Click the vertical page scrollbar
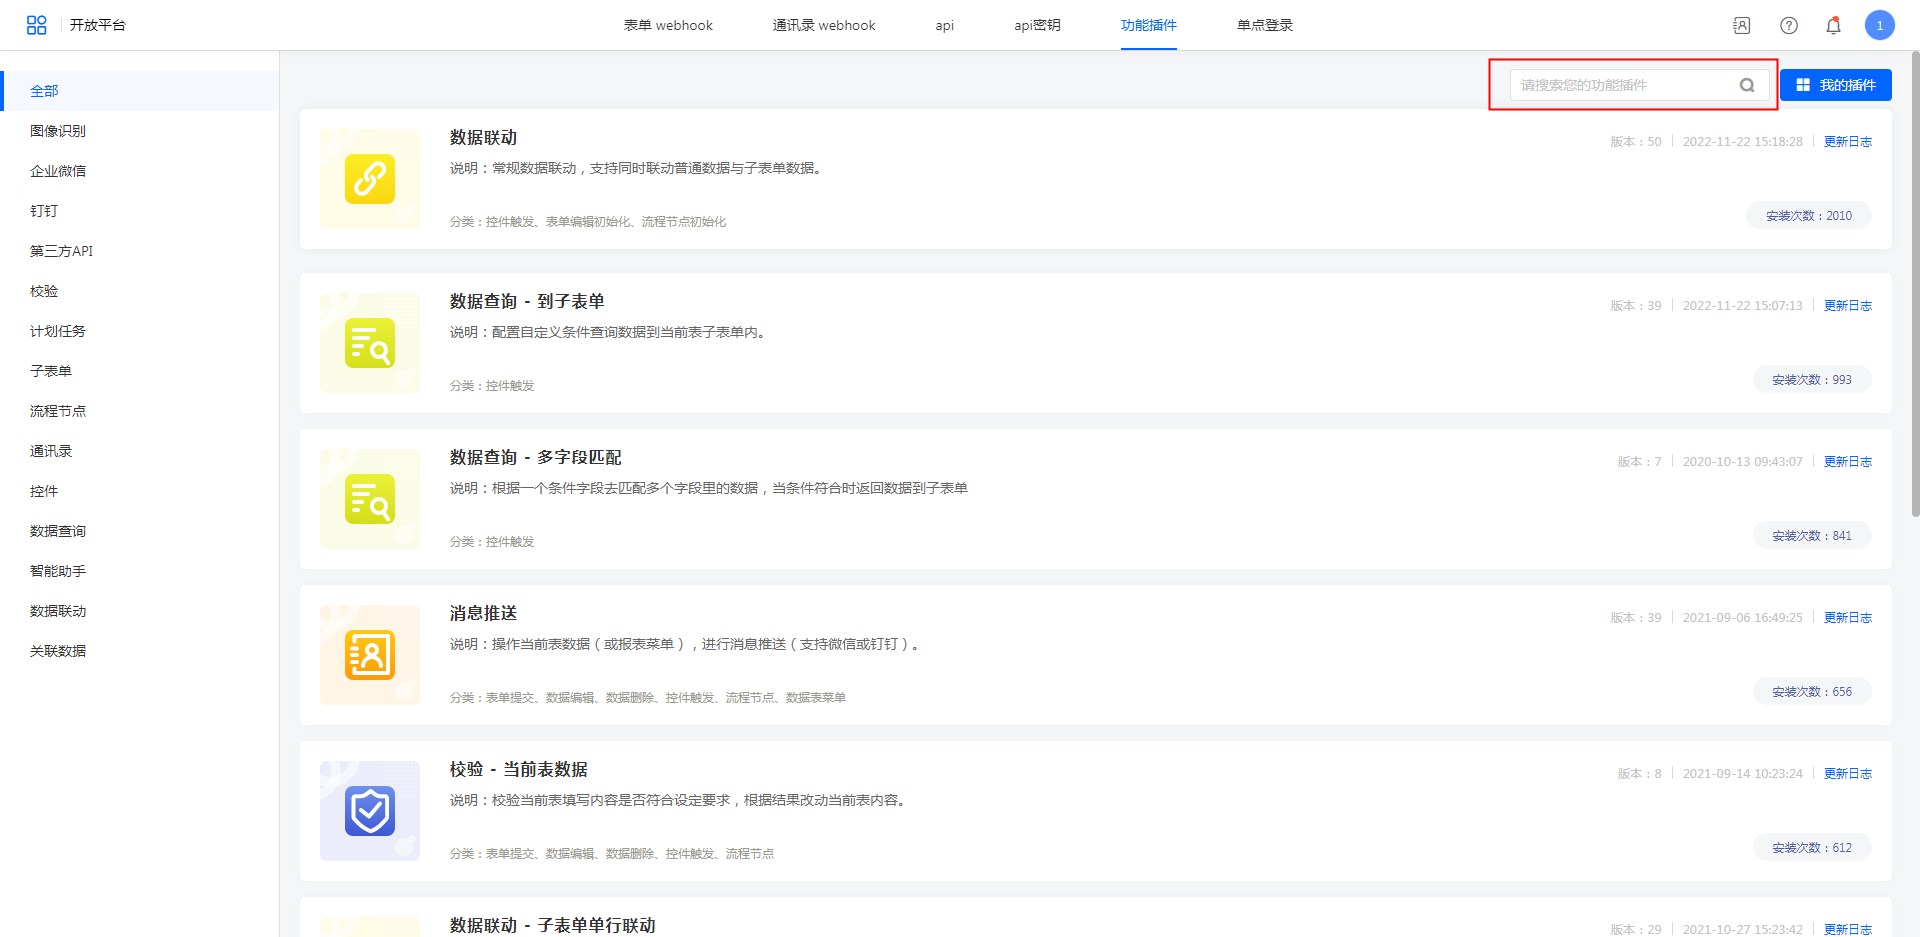 (1914, 300)
